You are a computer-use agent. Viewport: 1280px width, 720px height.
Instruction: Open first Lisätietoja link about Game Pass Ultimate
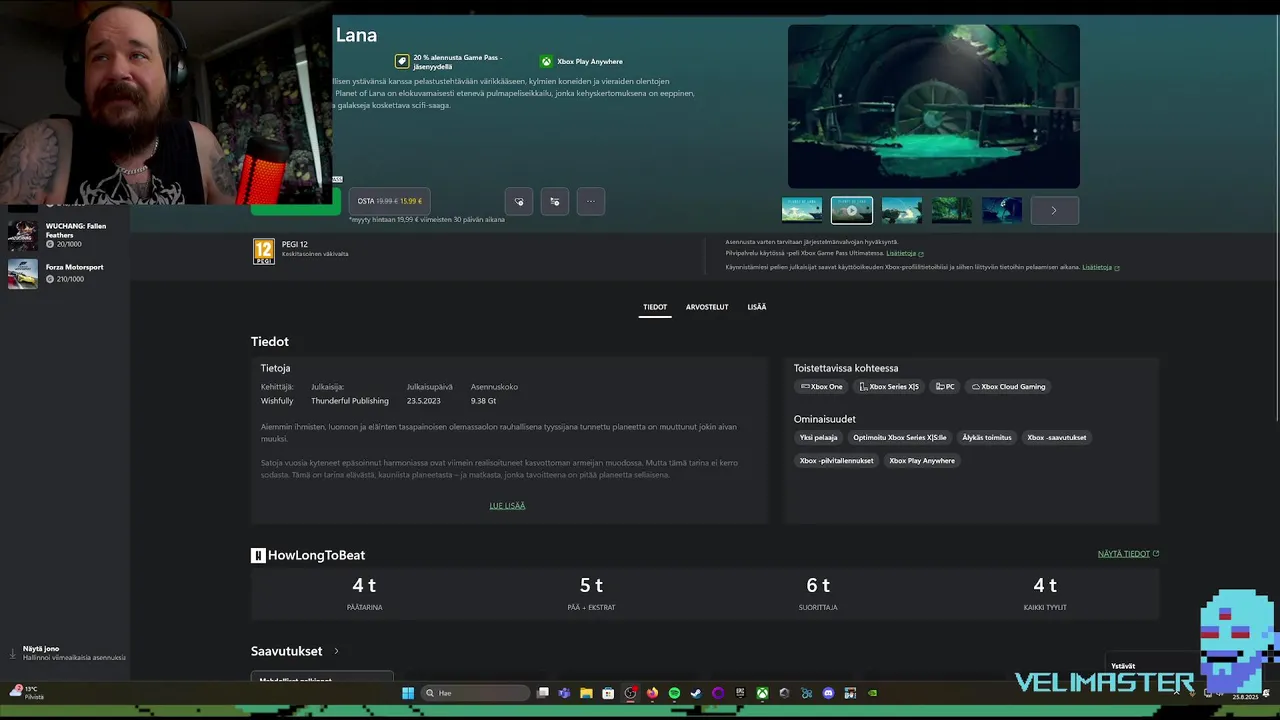[904, 253]
